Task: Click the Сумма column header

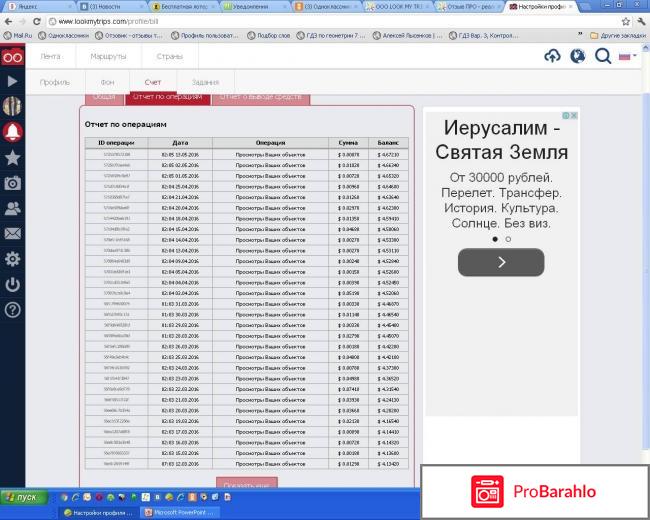Action: pos(348,143)
